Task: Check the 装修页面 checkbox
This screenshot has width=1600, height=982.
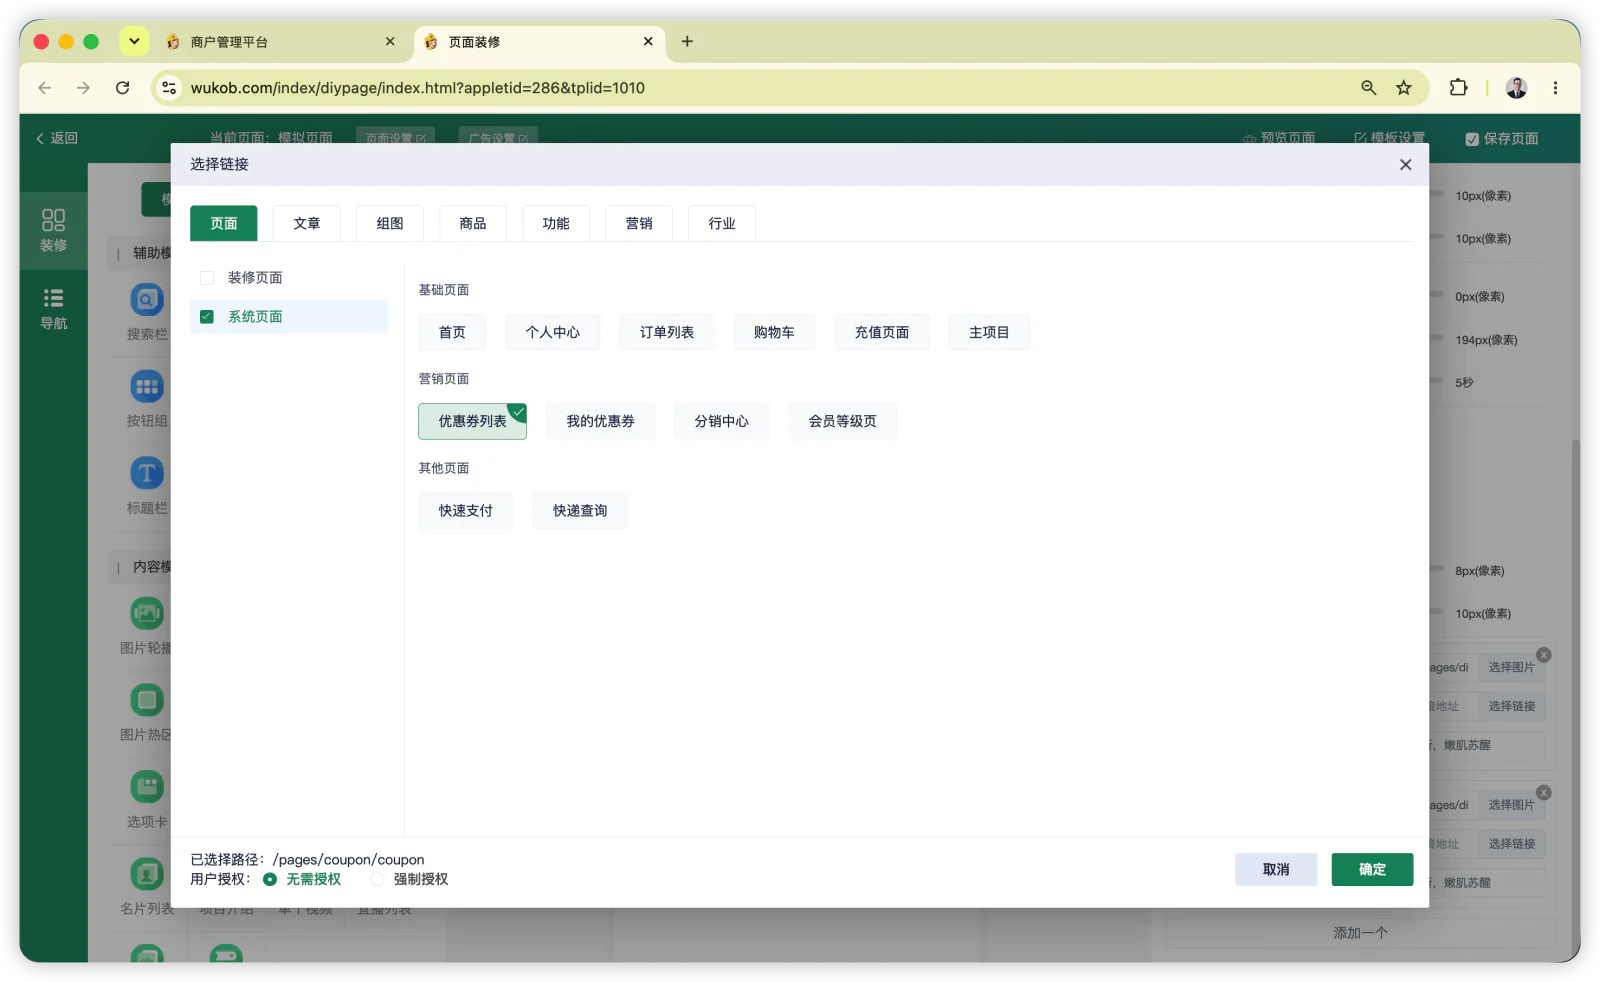Action: tap(207, 278)
